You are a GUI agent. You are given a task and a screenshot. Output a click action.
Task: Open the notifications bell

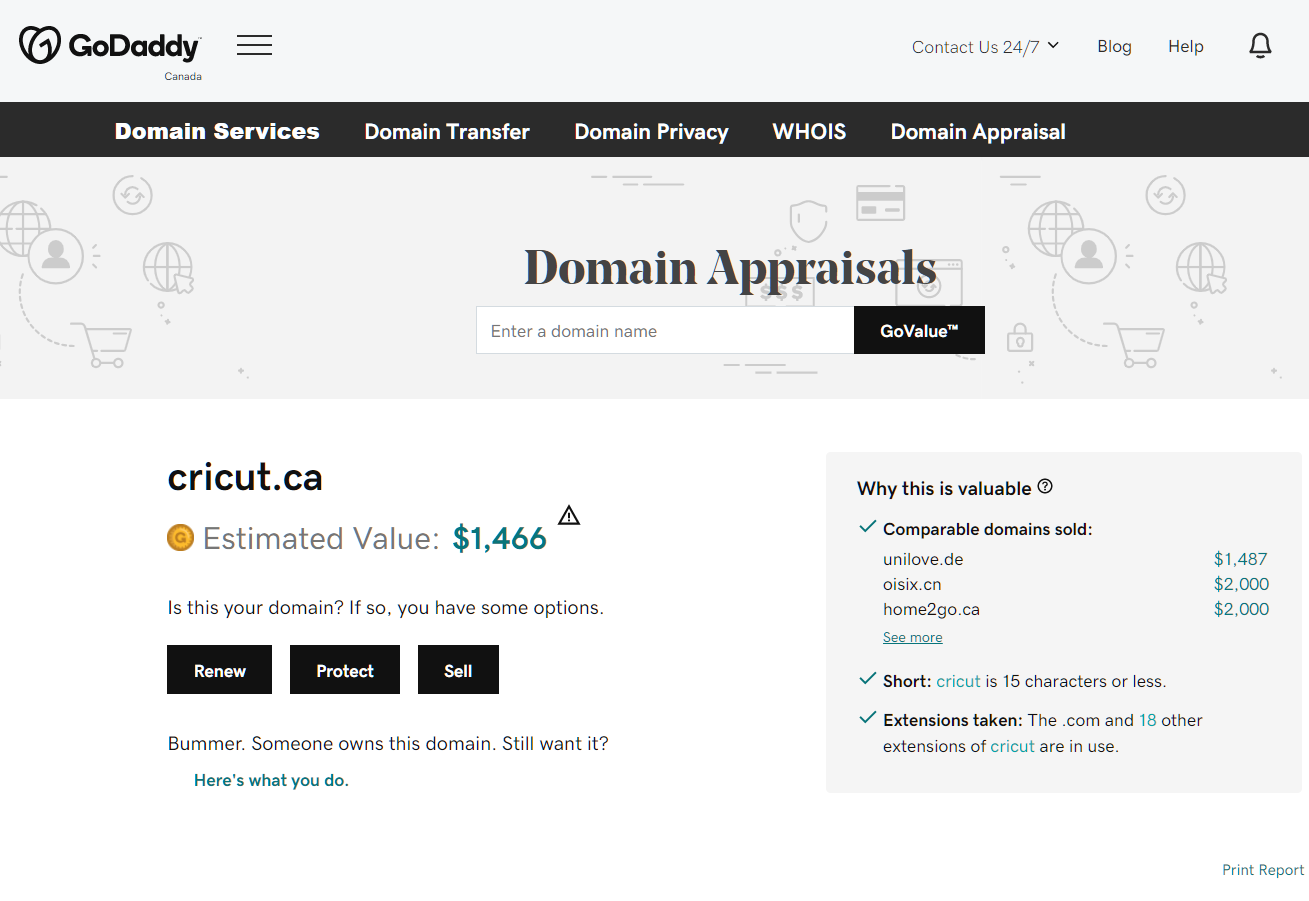1261,46
